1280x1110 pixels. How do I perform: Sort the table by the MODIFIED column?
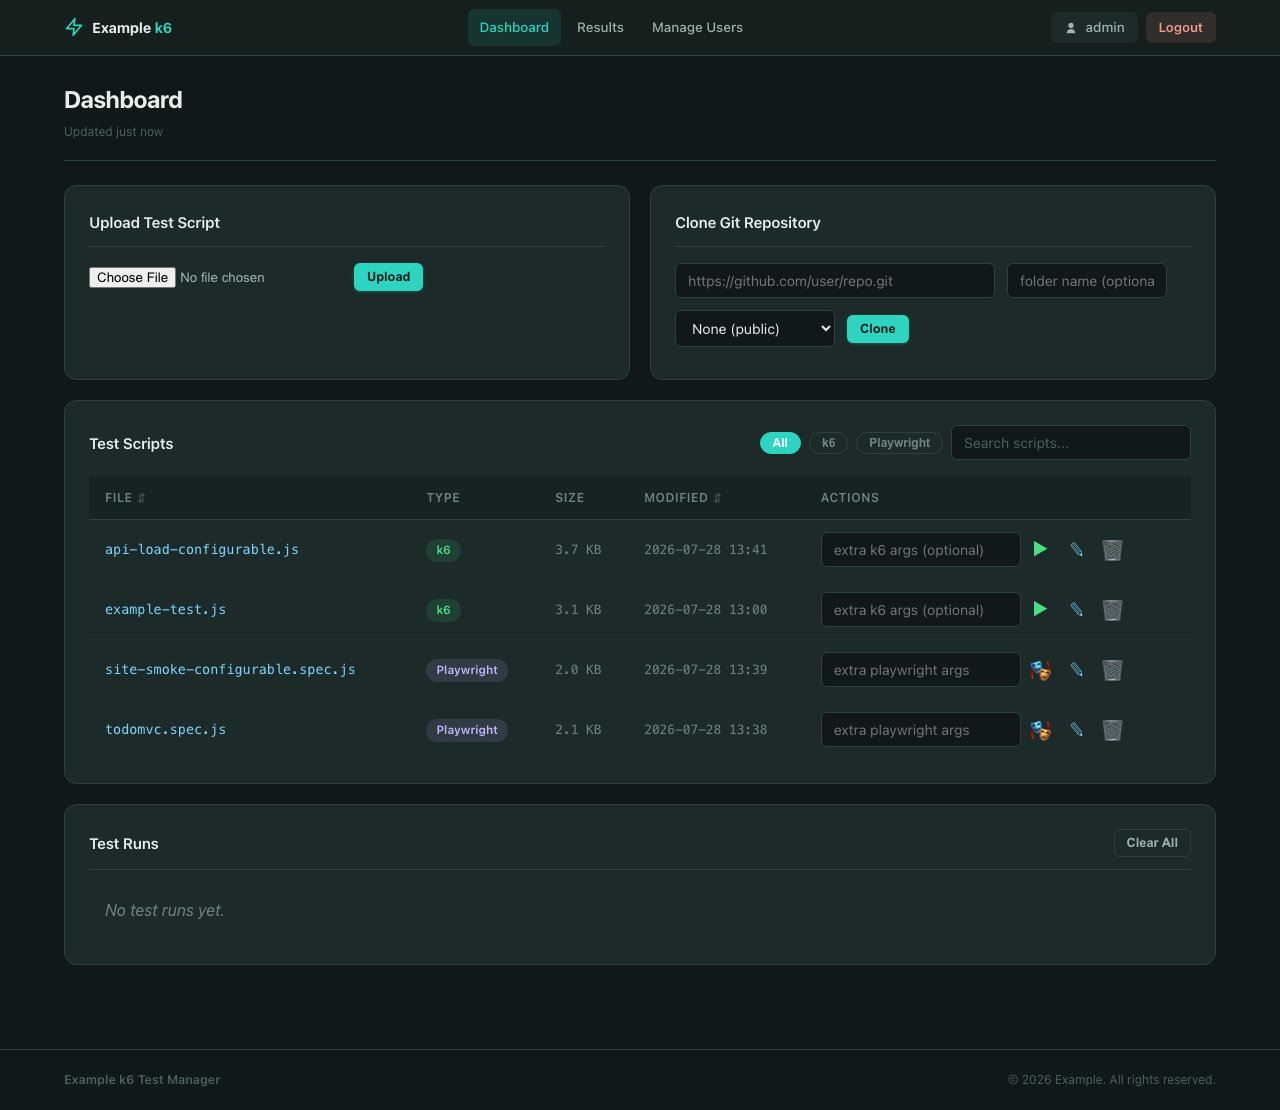[x=682, y=497]
